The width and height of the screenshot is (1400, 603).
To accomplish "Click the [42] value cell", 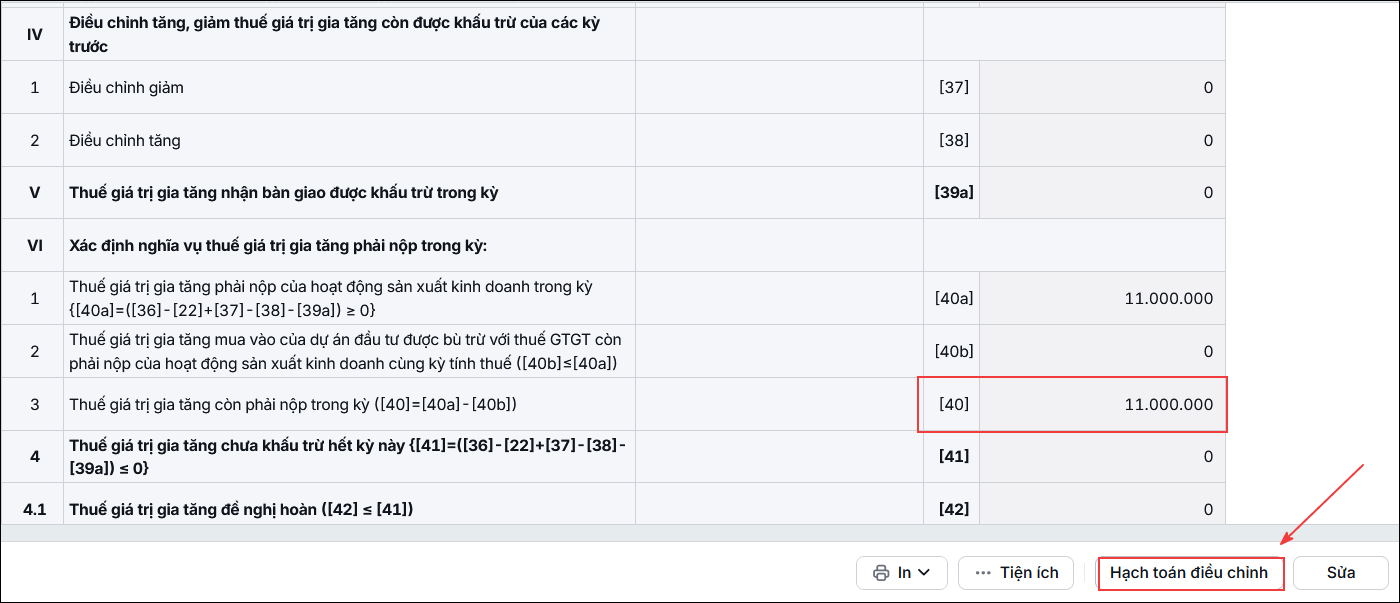I will pyautogui.click(x=1102, y=509).
